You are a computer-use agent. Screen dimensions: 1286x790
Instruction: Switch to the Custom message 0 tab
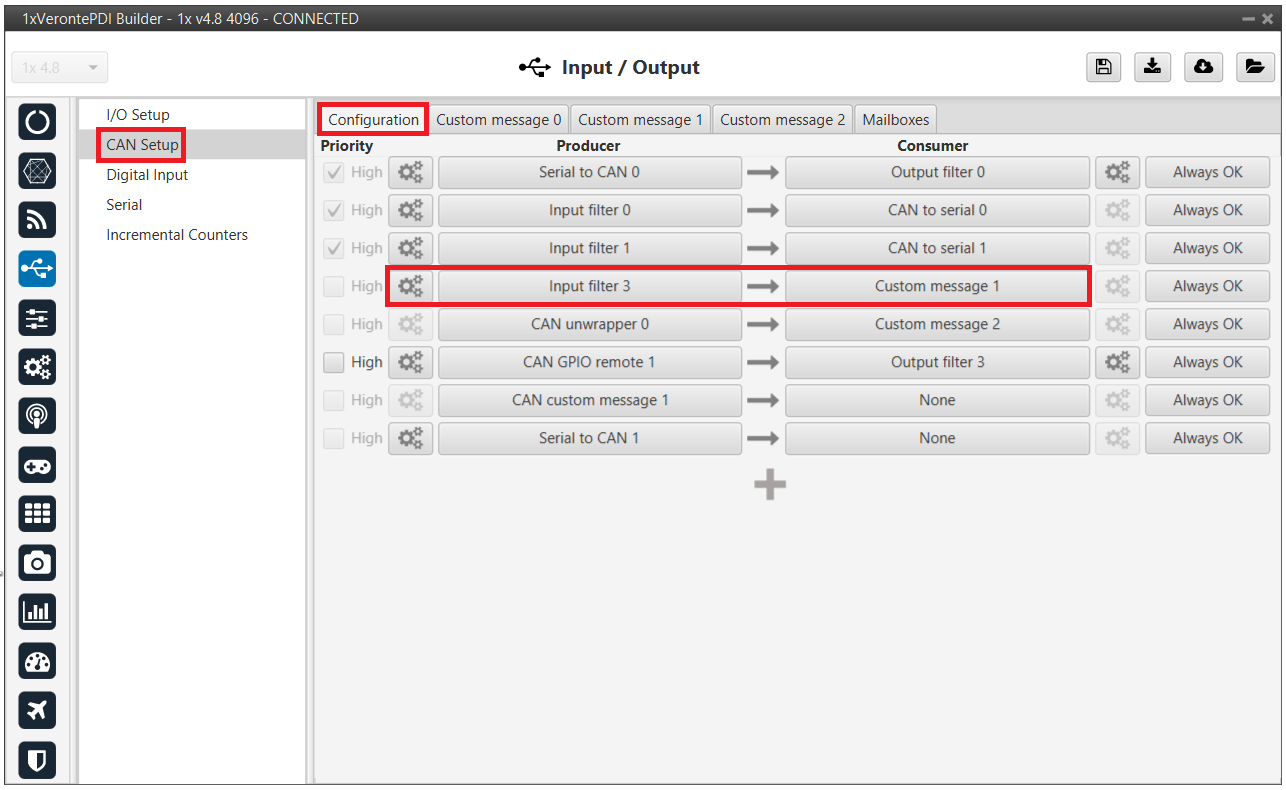[498, 120]
